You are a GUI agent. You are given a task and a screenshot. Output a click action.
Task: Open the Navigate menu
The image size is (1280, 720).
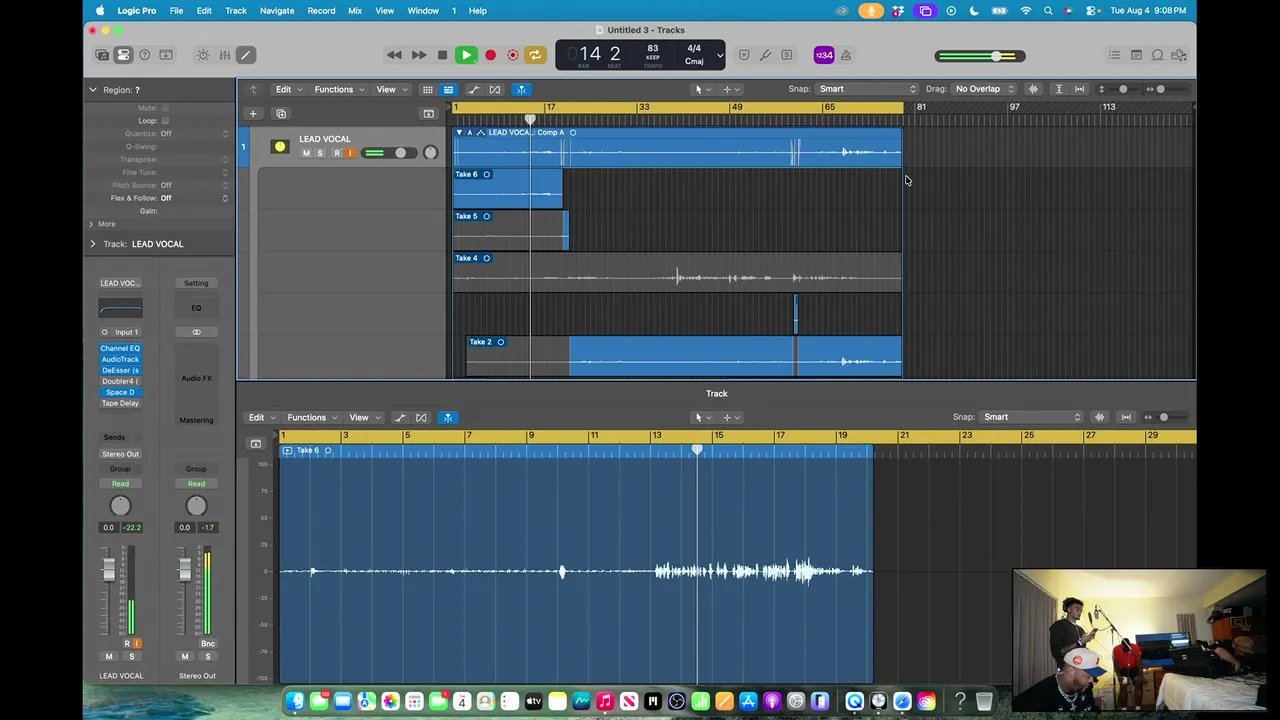click(277, 11)
